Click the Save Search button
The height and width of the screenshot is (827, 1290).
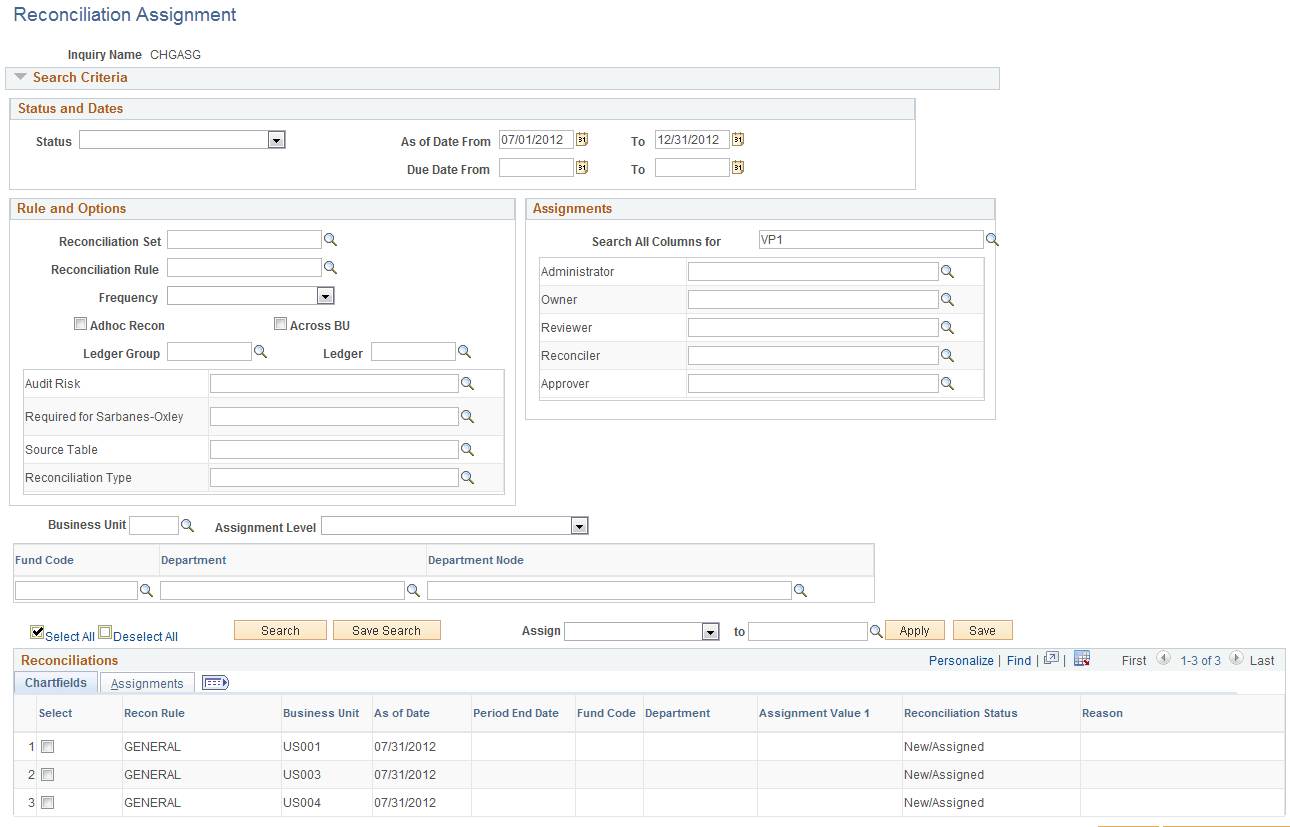click(387, 630)
